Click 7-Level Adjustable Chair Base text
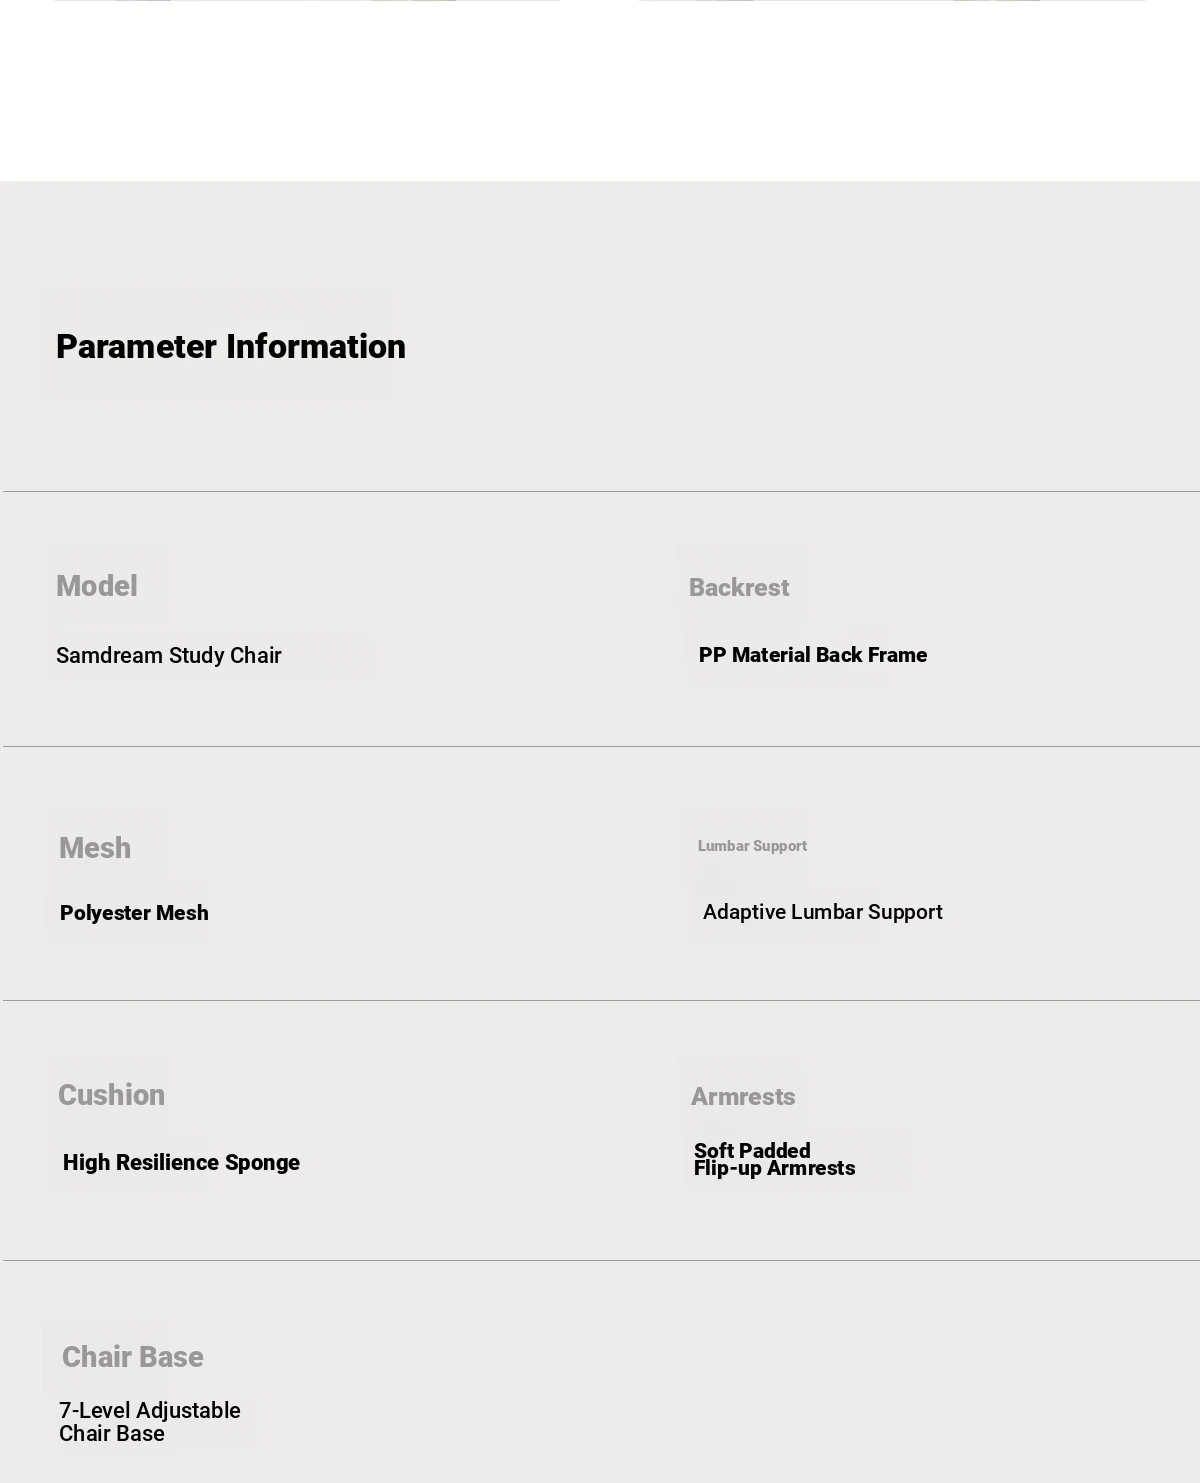The height and width of the screenshot is (1483, 1200). tap(150, 1422)
